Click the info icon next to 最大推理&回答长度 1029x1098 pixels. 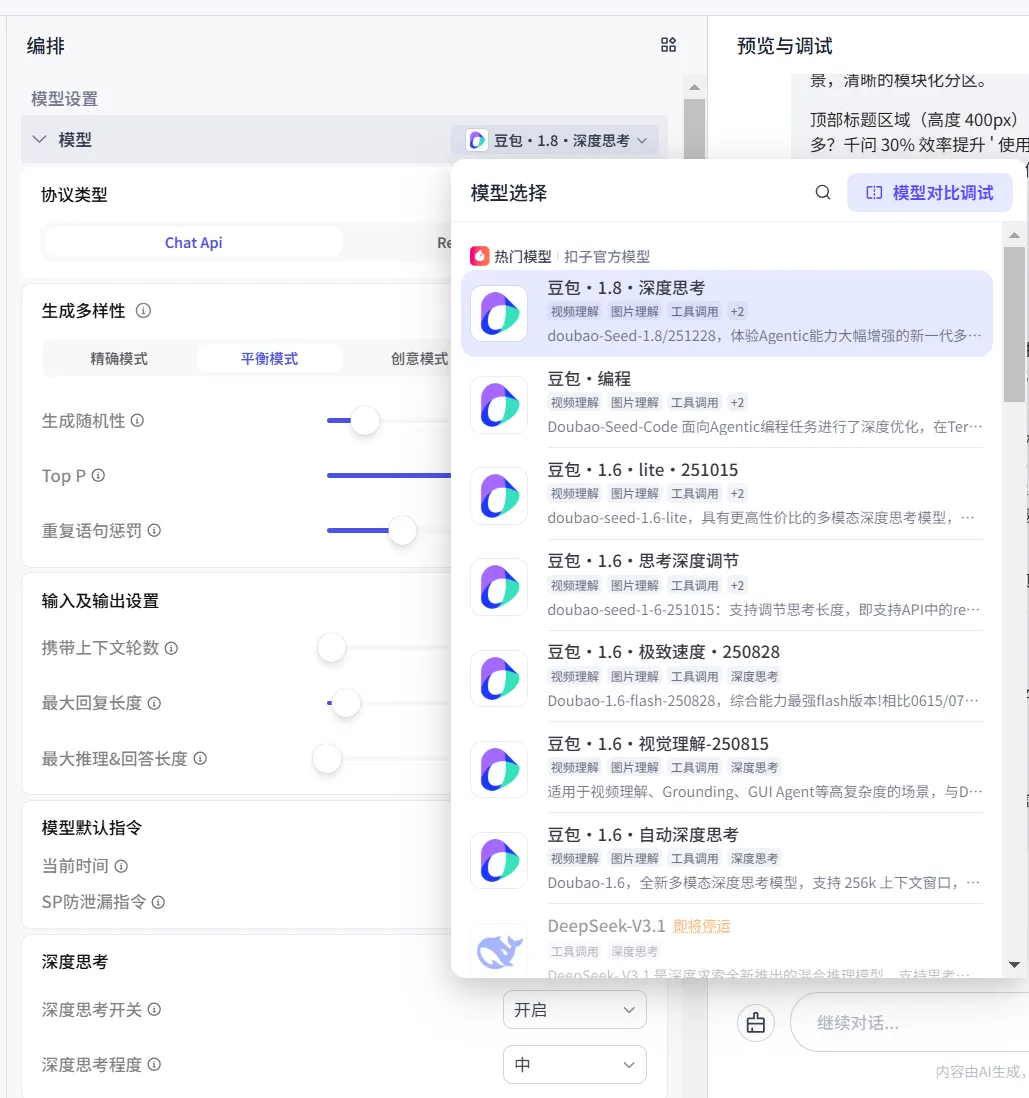[x=200, y=758]
